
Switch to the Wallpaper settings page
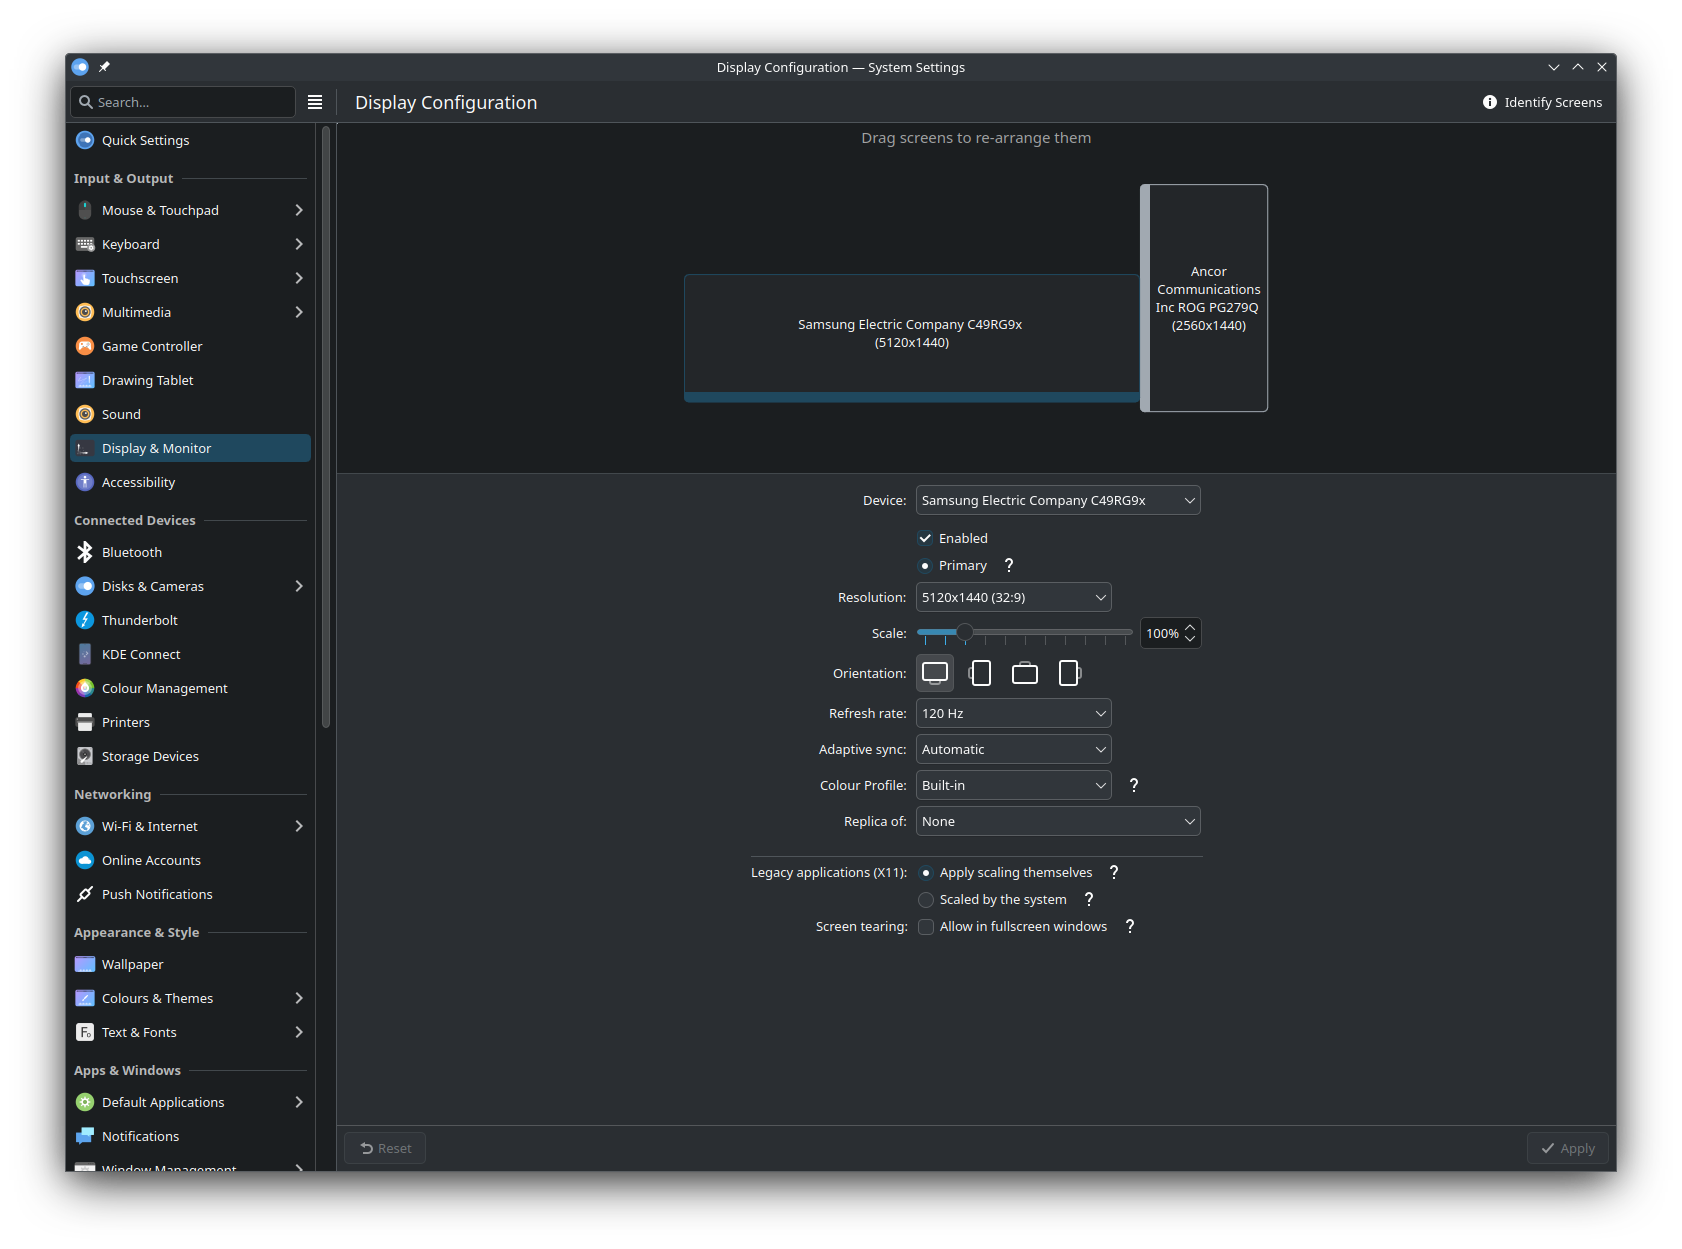pos(133,963)
